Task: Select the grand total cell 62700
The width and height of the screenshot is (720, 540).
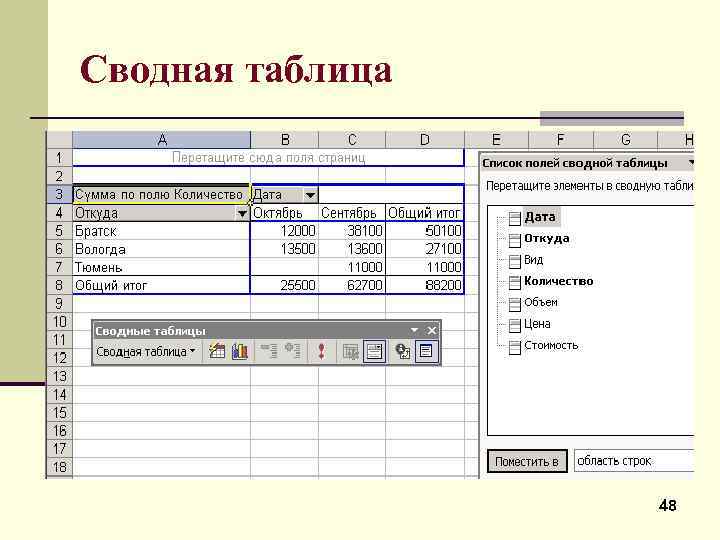Action: click(352, 286)
